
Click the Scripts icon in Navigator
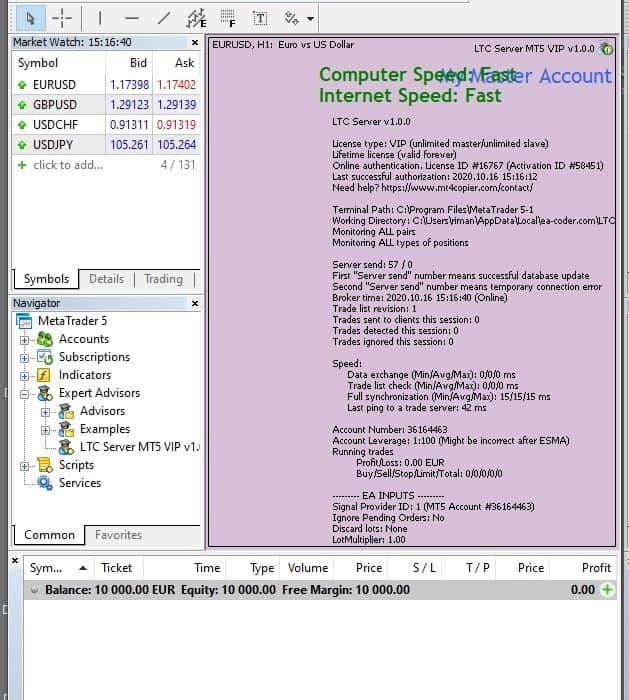coord(45,465)
